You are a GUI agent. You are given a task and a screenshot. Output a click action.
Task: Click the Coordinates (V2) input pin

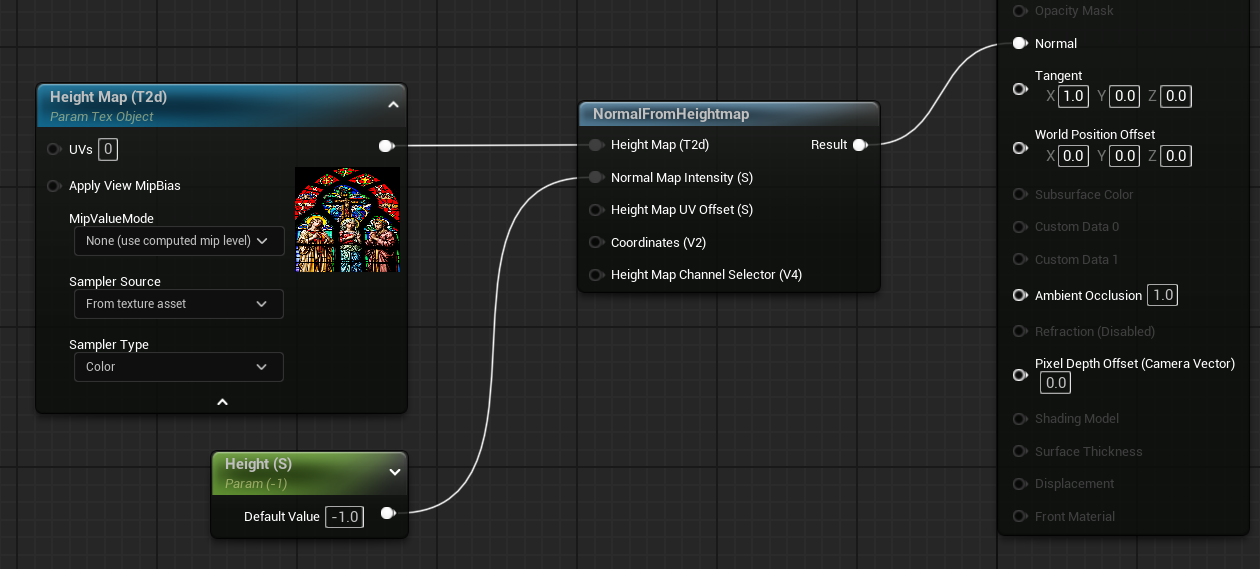tap(596, 242)
